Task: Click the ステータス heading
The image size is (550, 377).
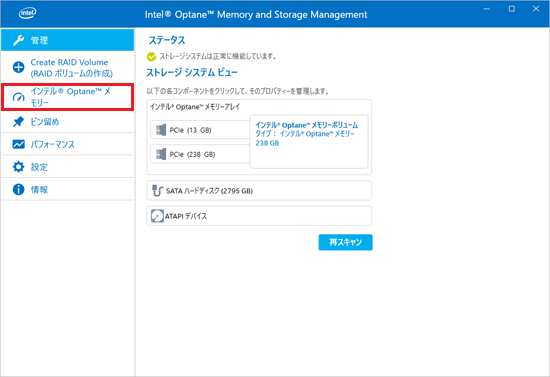Action: click(x=167, y=40)
